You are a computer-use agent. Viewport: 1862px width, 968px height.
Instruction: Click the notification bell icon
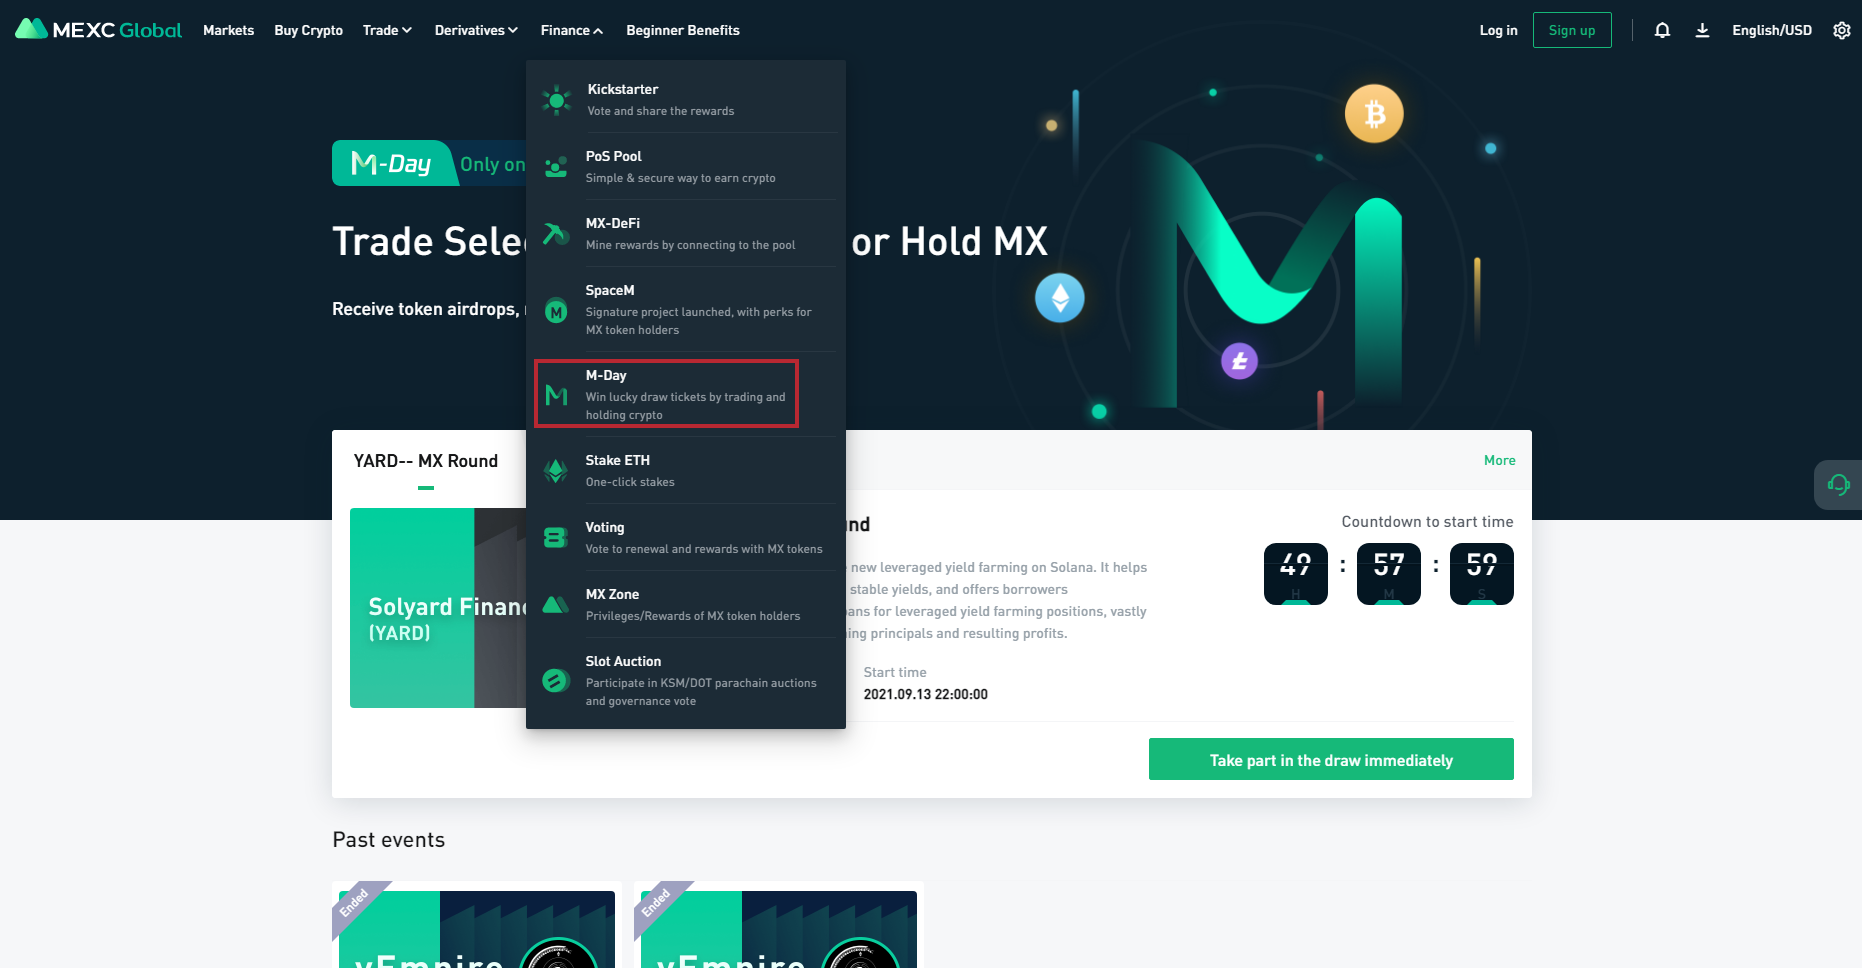pos(1662,30)
